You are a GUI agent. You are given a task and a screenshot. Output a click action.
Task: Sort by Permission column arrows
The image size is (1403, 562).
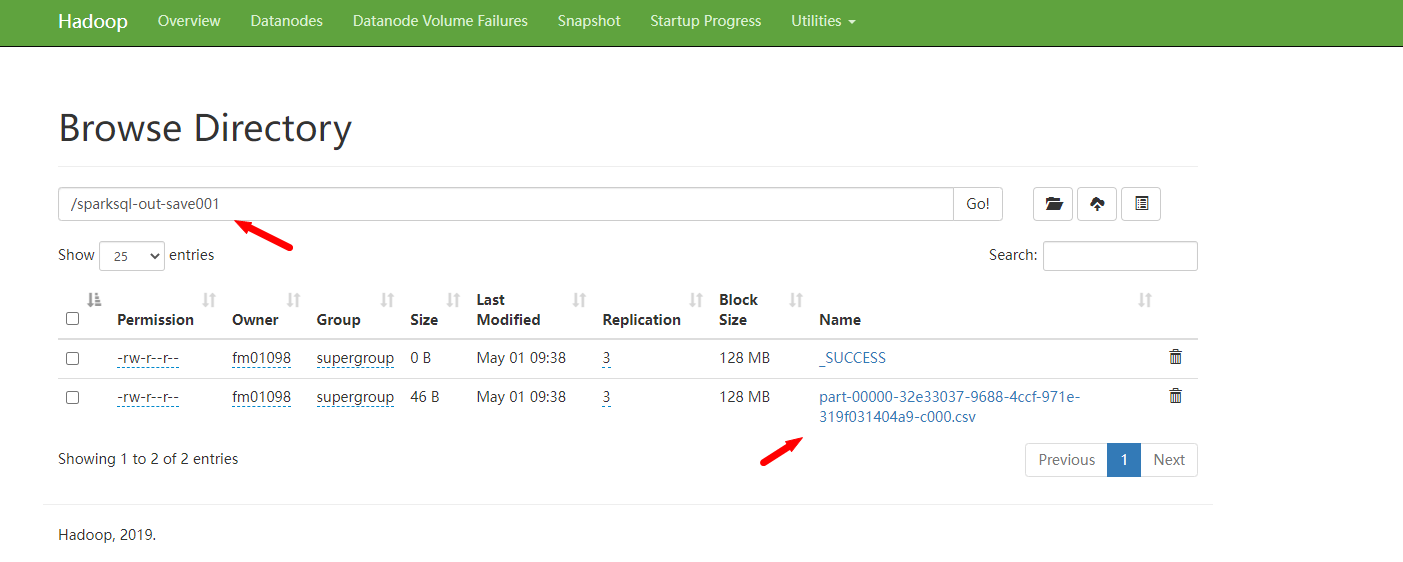(x=209, y=300)
